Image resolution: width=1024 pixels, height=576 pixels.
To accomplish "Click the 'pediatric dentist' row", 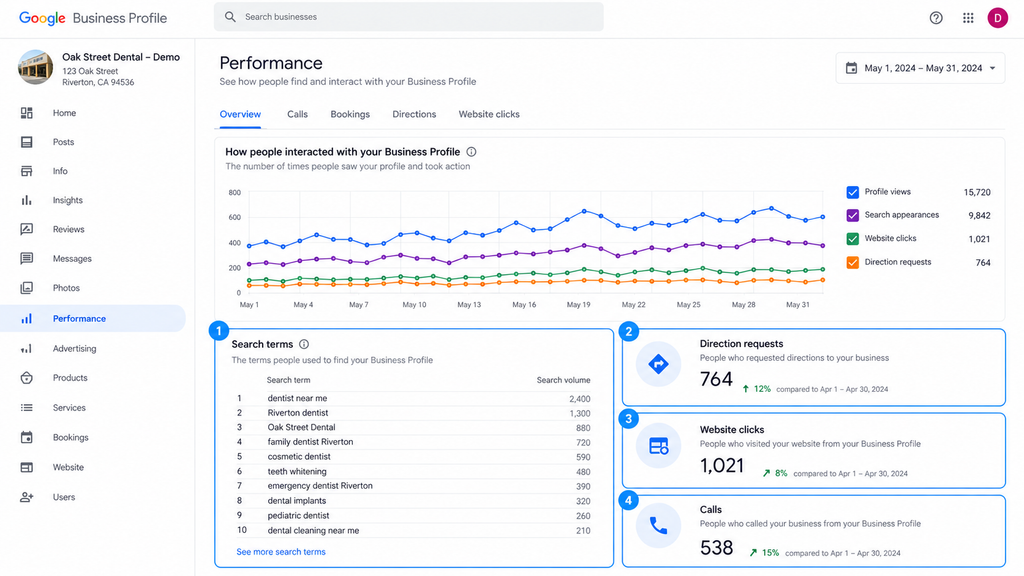I will pyautogui.click(x=413, y=515).
